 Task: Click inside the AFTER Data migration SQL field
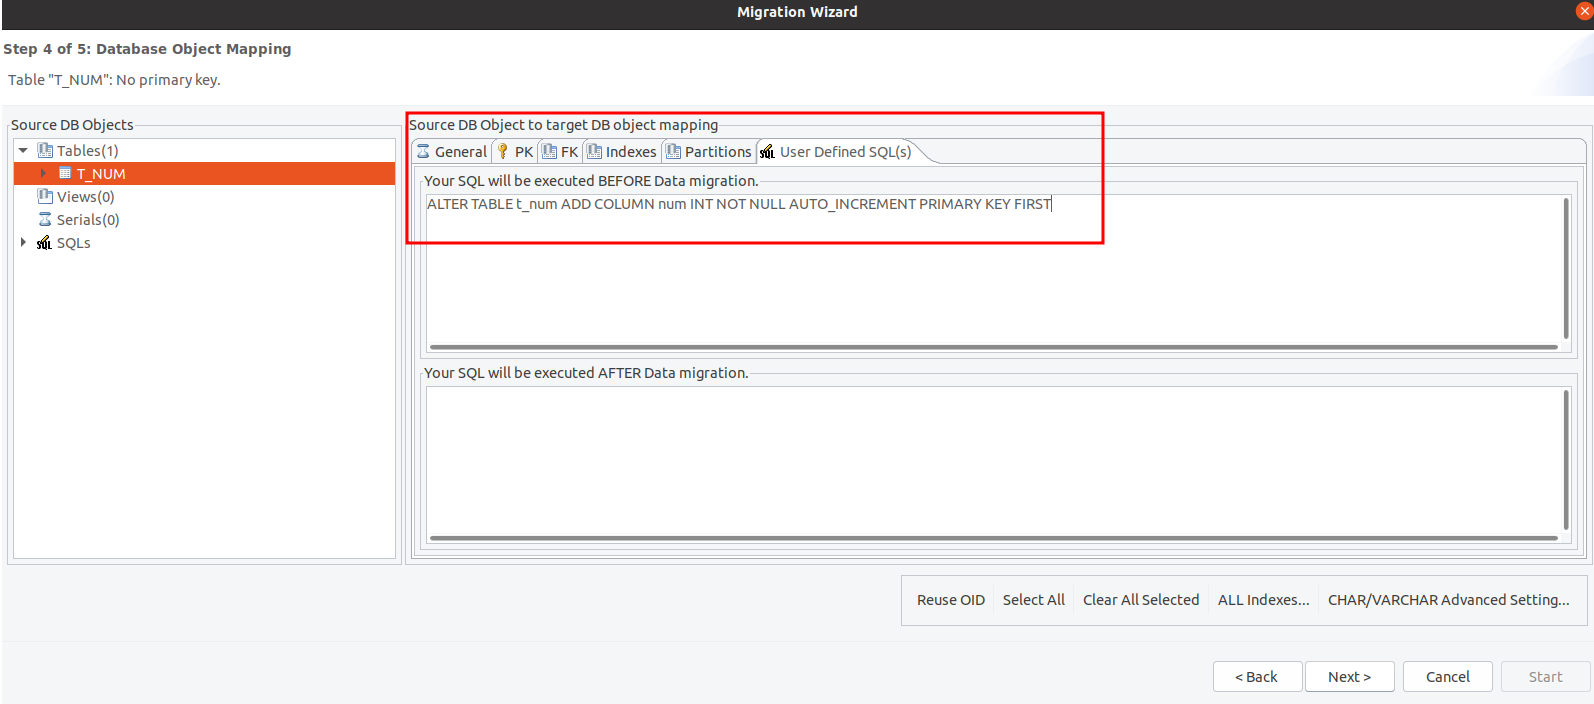(990, 460)
